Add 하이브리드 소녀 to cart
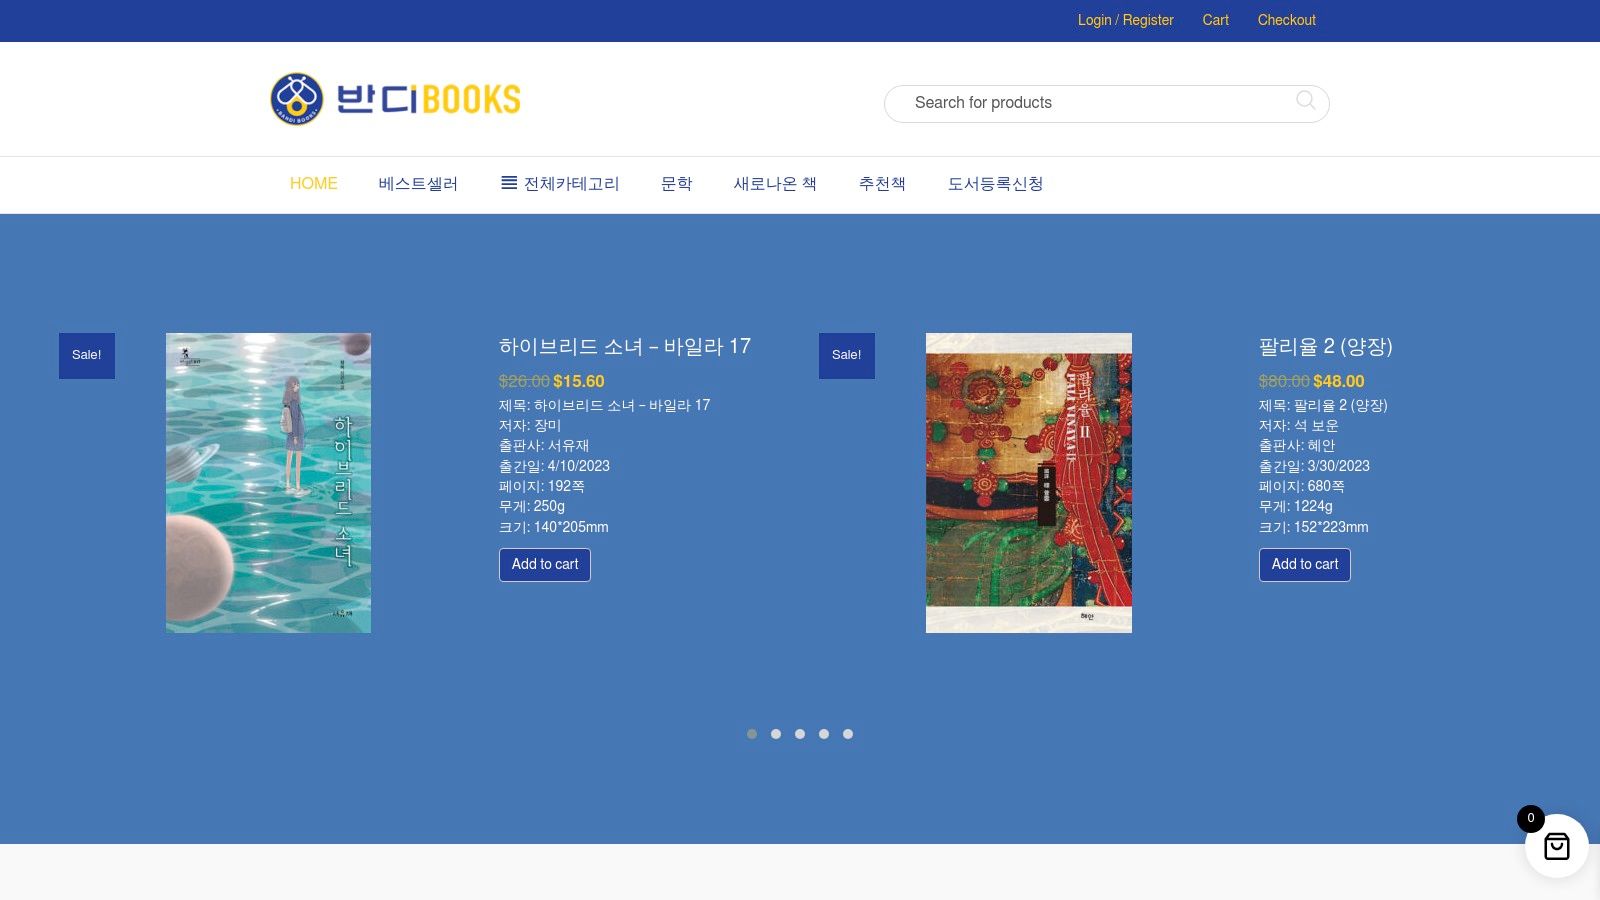Image resolution: width=1600 pixels, height=900 pixels. 545,565
